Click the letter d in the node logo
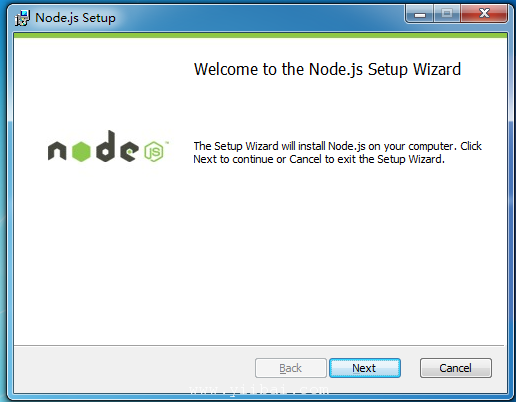The height and width of the screenshot is (402, 516). 106,146
